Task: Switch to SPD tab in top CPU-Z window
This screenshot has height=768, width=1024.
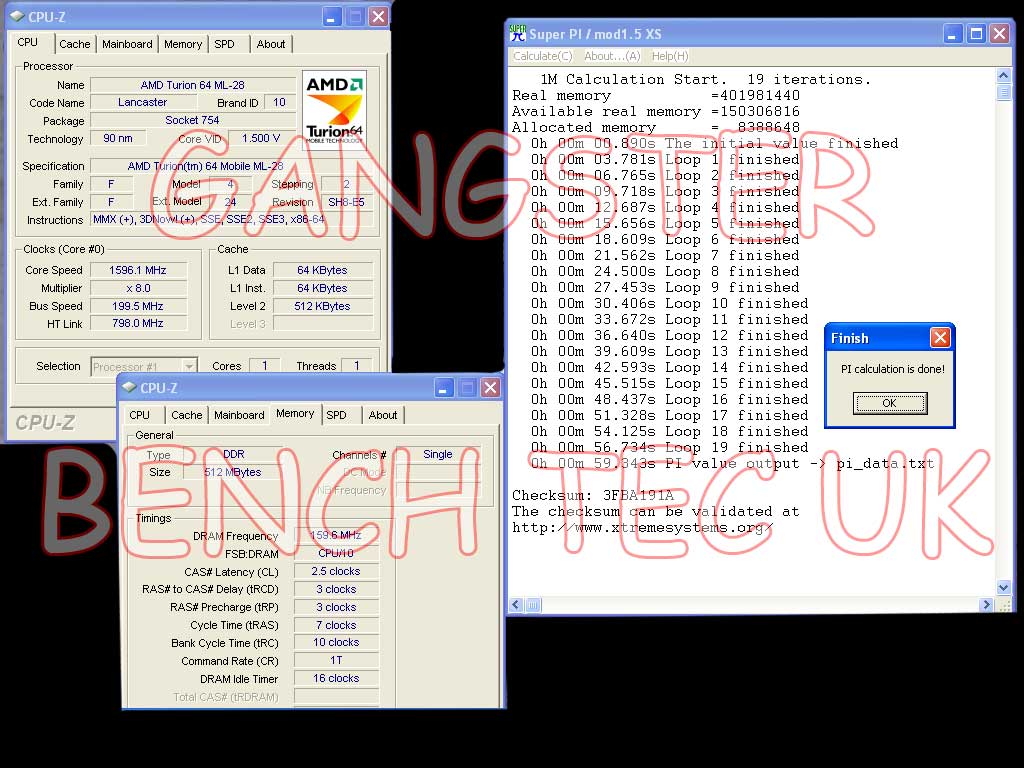Action: (224, 44)
